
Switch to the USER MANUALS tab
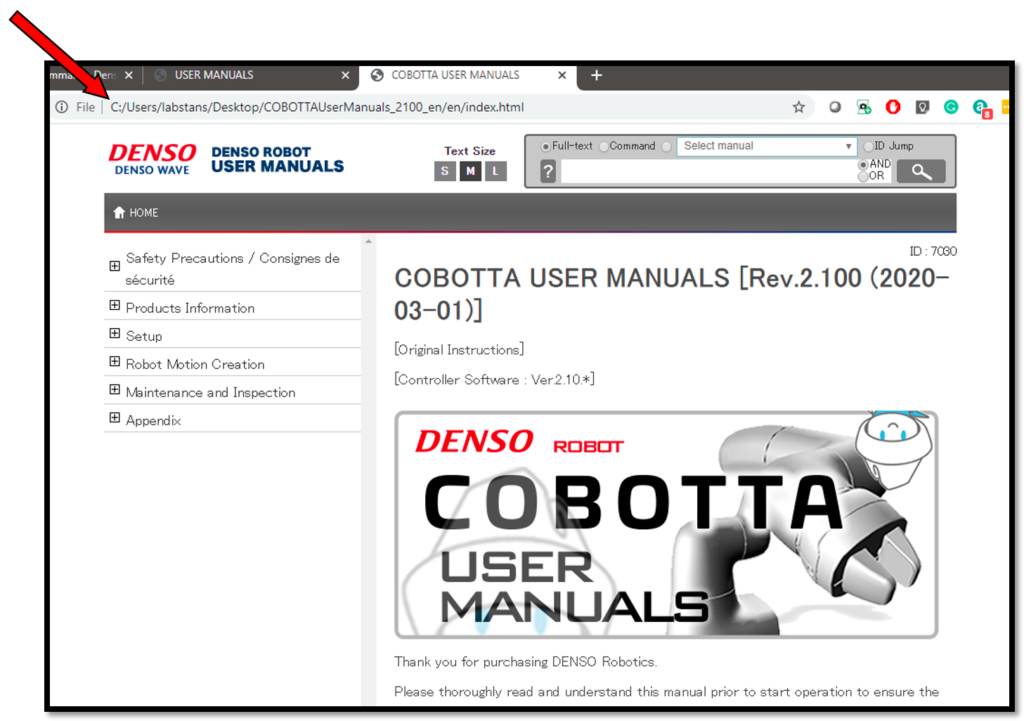pos(251,75)
